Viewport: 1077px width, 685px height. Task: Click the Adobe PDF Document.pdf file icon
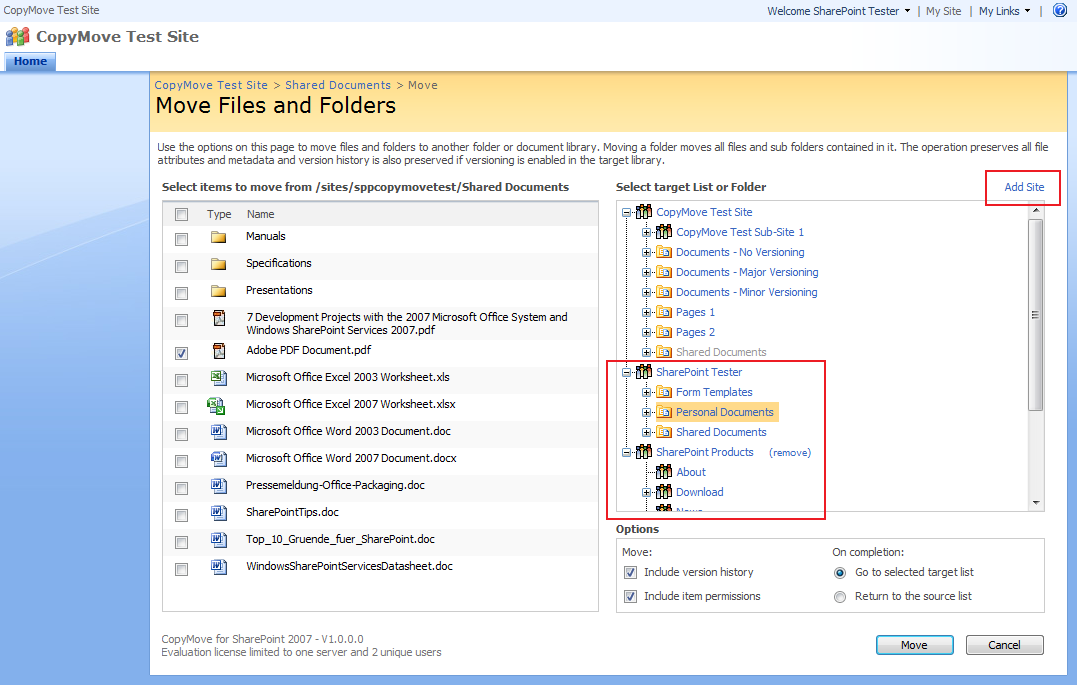[x=218, y=351]
